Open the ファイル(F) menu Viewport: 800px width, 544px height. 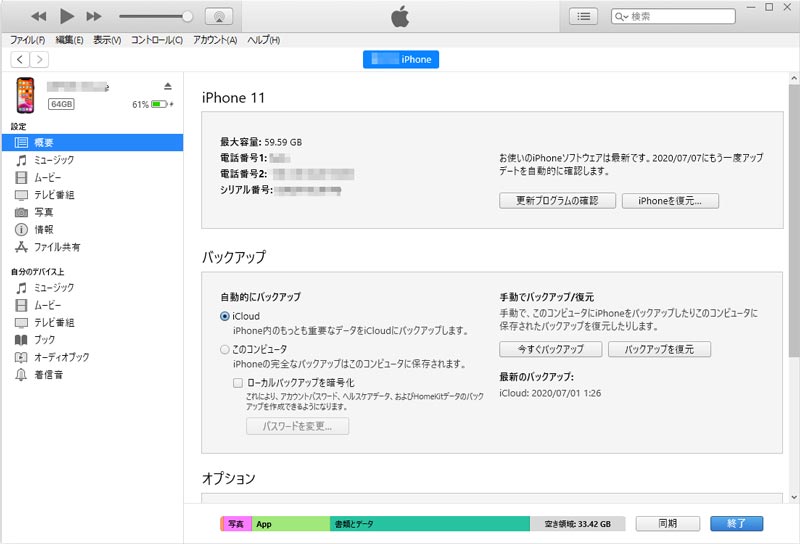click(x=28, y=40)
